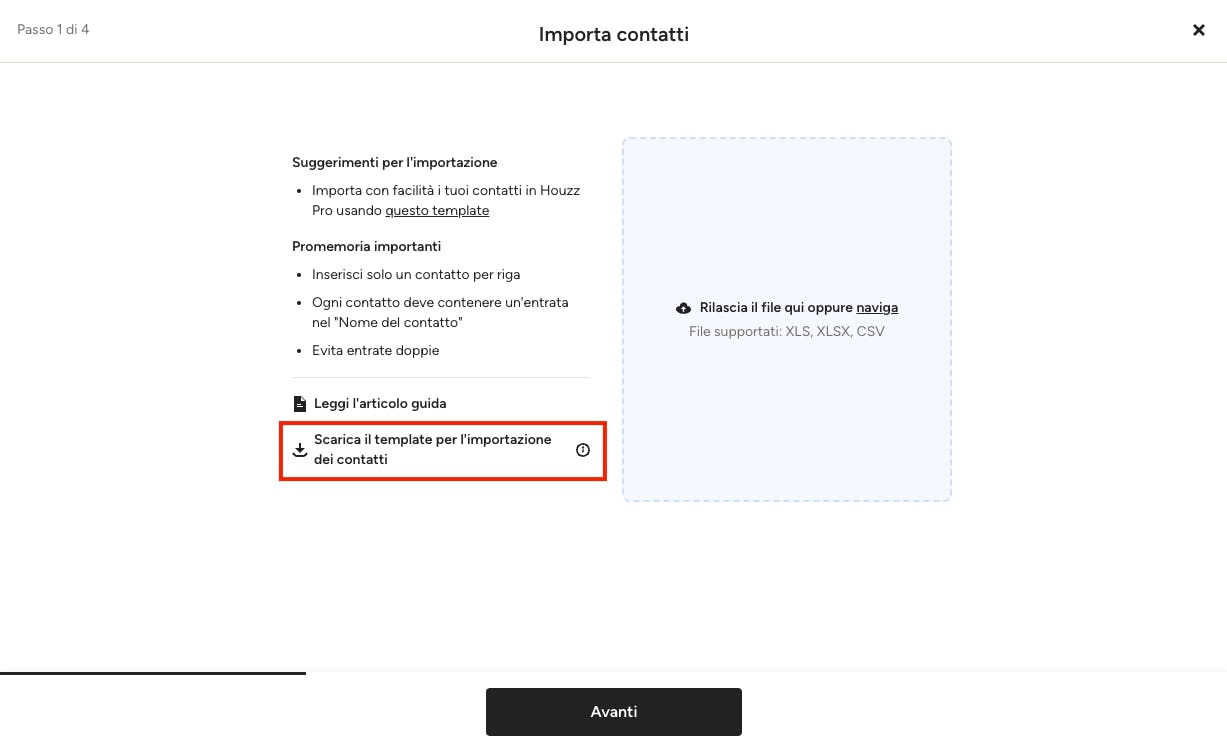
Task: Click "File supportati: XLS, XLSX, CSV" text
Action: [x=787, y=331]
